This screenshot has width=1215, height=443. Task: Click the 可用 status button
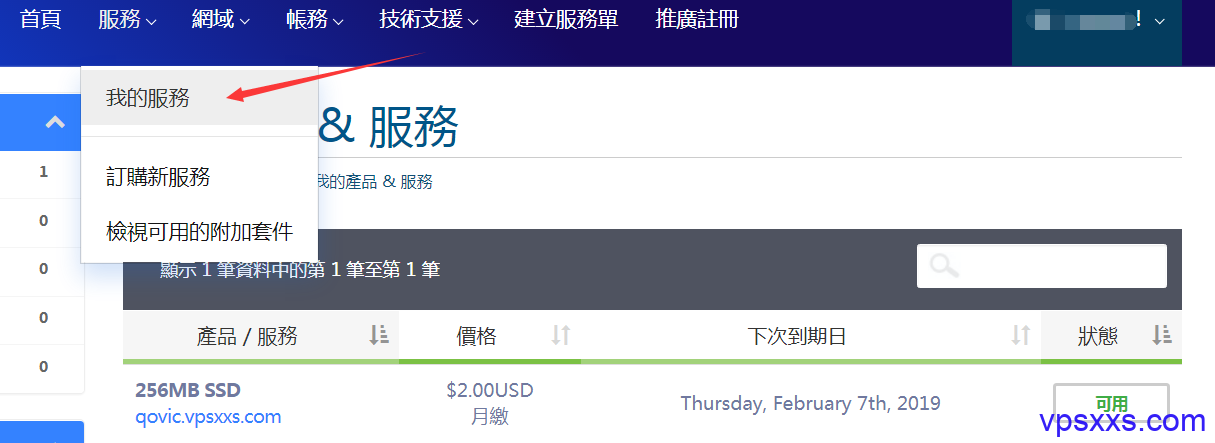pyautogui.click(x=1111, y=404)
